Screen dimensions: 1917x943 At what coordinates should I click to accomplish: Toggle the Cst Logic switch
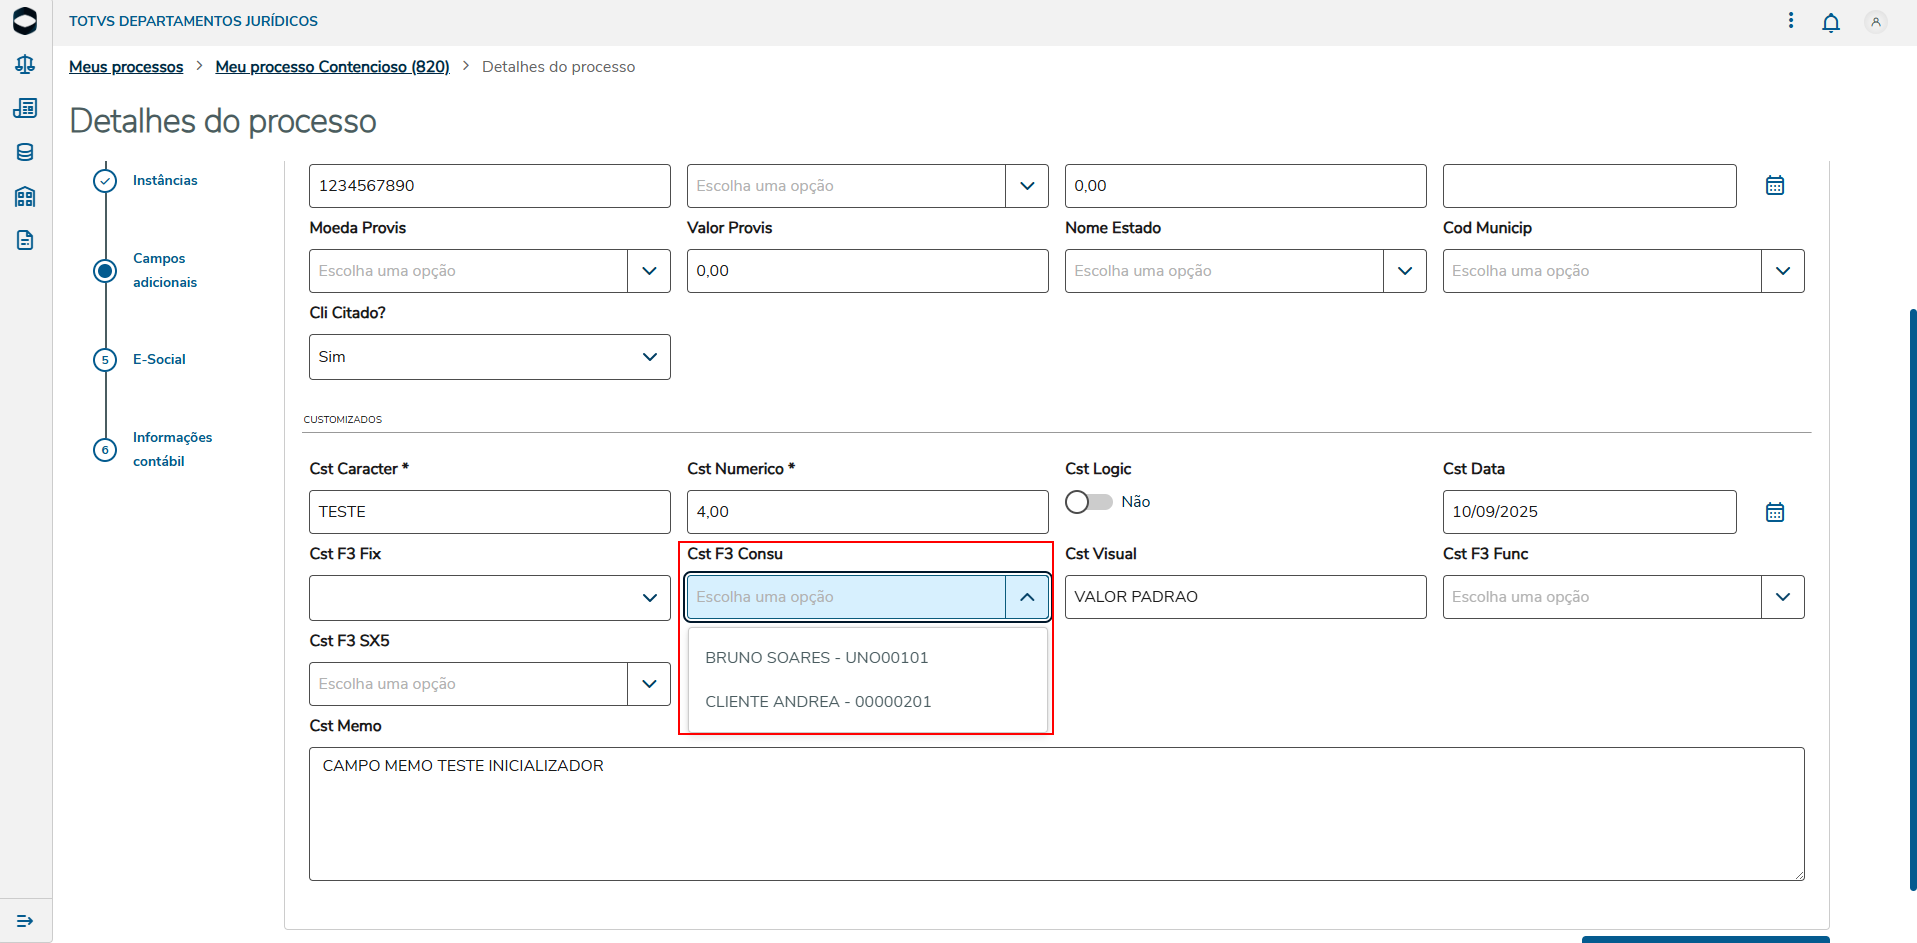point(1089,502)
